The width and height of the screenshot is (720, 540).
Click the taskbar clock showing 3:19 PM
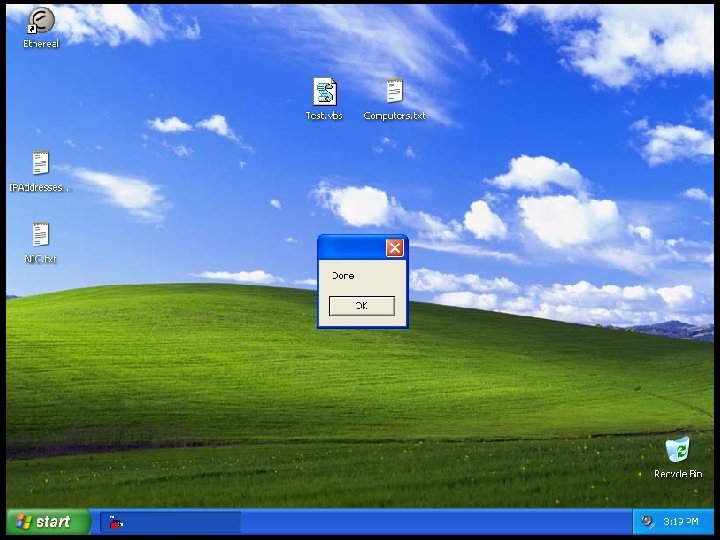click(x=681, y=522)
